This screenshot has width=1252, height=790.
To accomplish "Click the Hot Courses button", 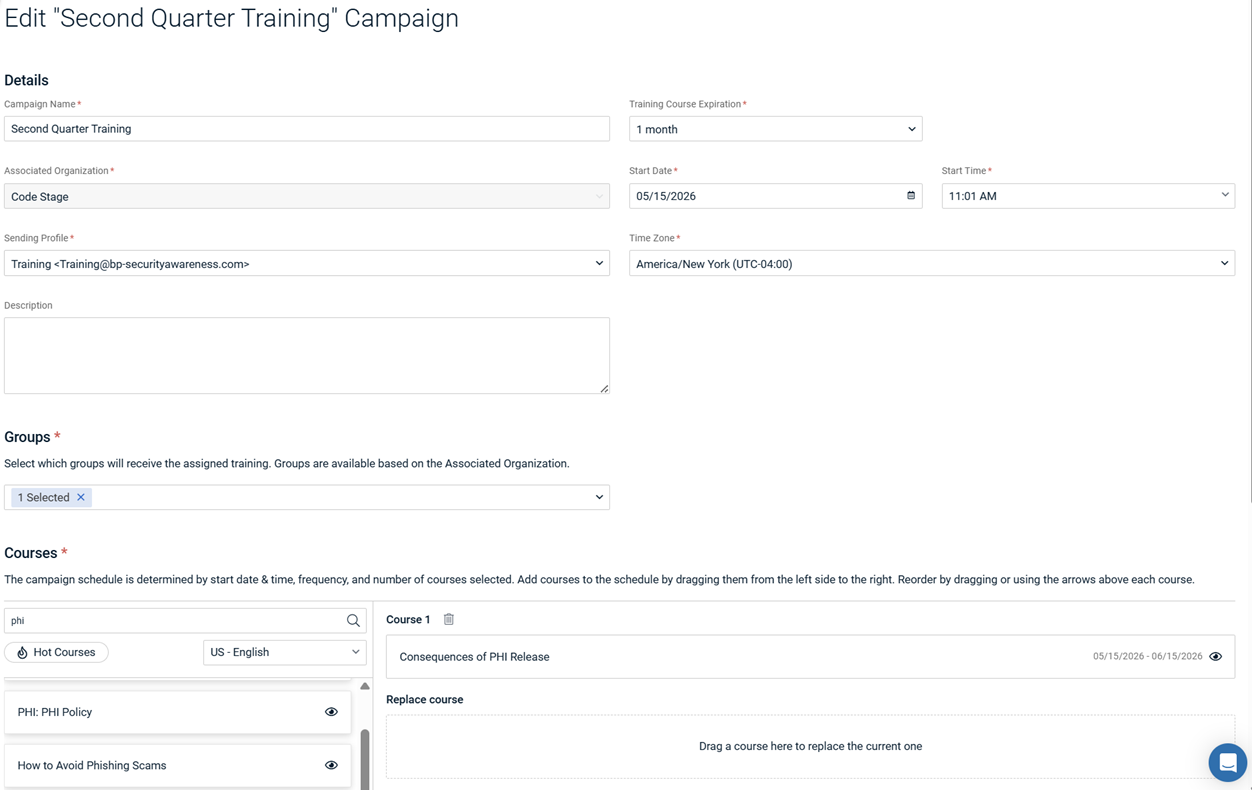I will click(57, 652).
